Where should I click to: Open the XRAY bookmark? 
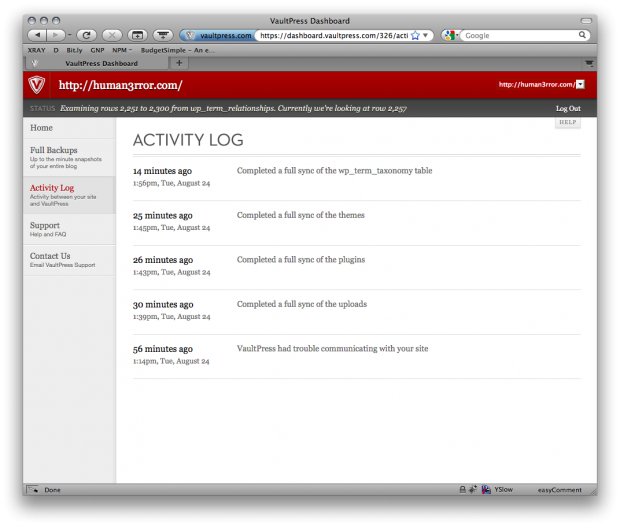[36, 50]
